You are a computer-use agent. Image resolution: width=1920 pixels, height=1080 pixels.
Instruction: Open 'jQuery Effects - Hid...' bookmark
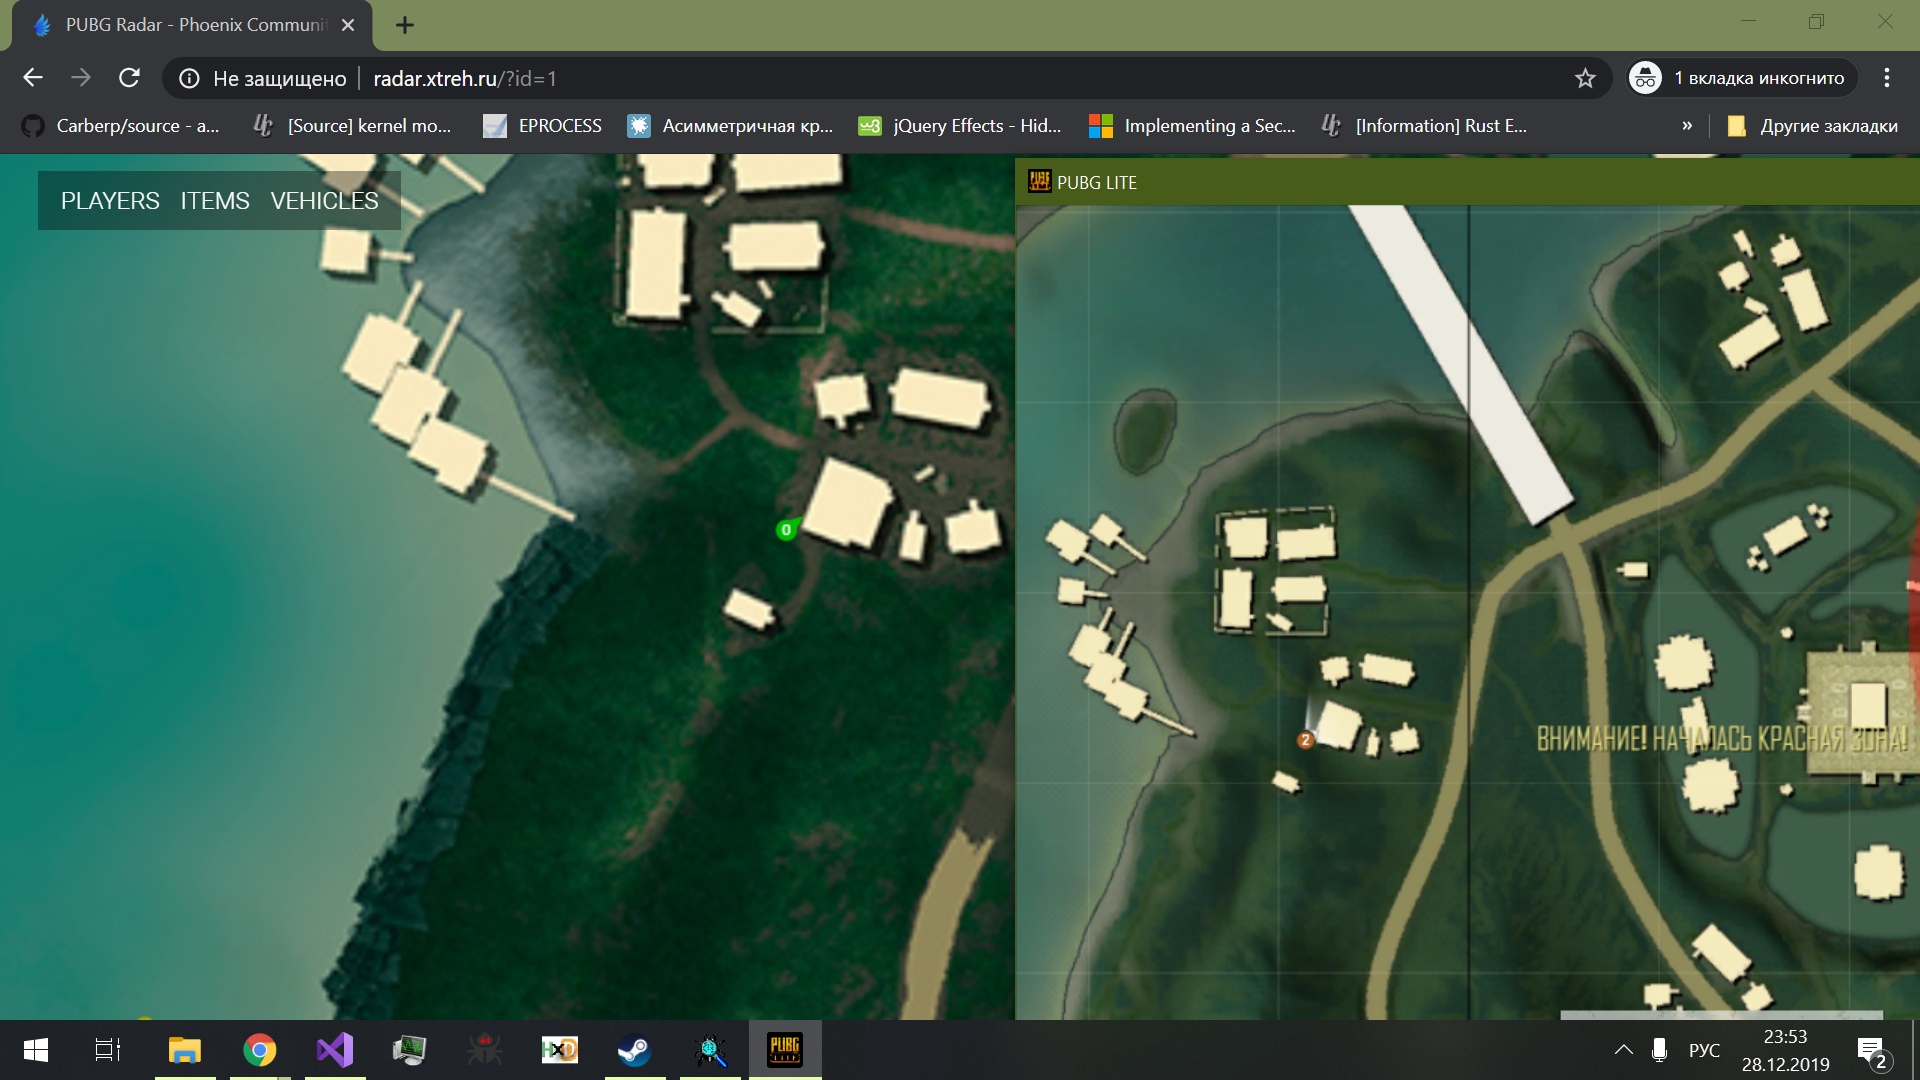960,126
